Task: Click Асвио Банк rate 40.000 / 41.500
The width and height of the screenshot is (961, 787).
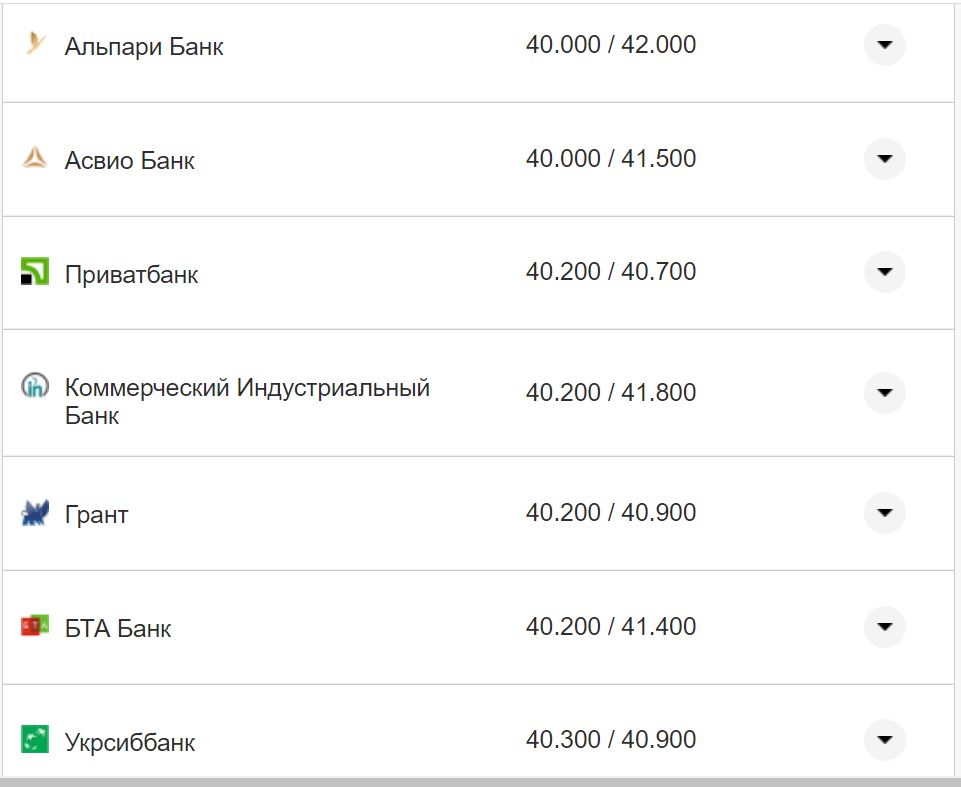Action: pos(611,159)
